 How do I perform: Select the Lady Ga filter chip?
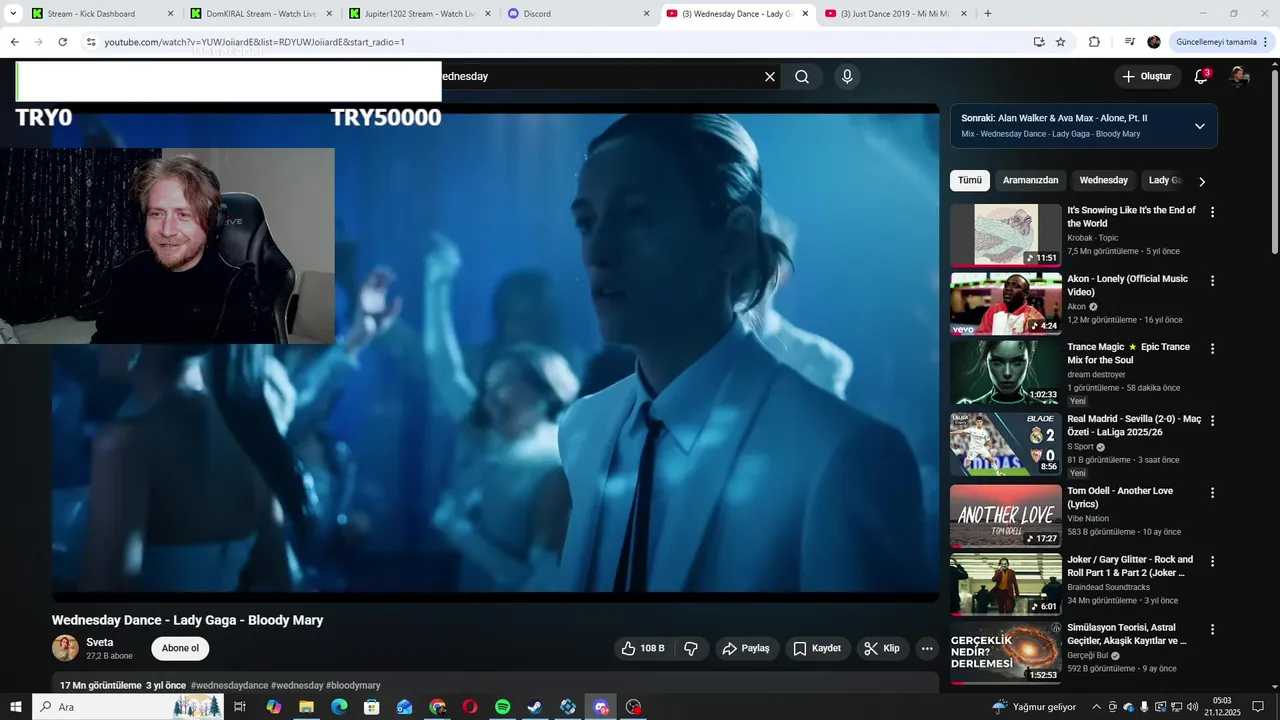point(1165,180)
